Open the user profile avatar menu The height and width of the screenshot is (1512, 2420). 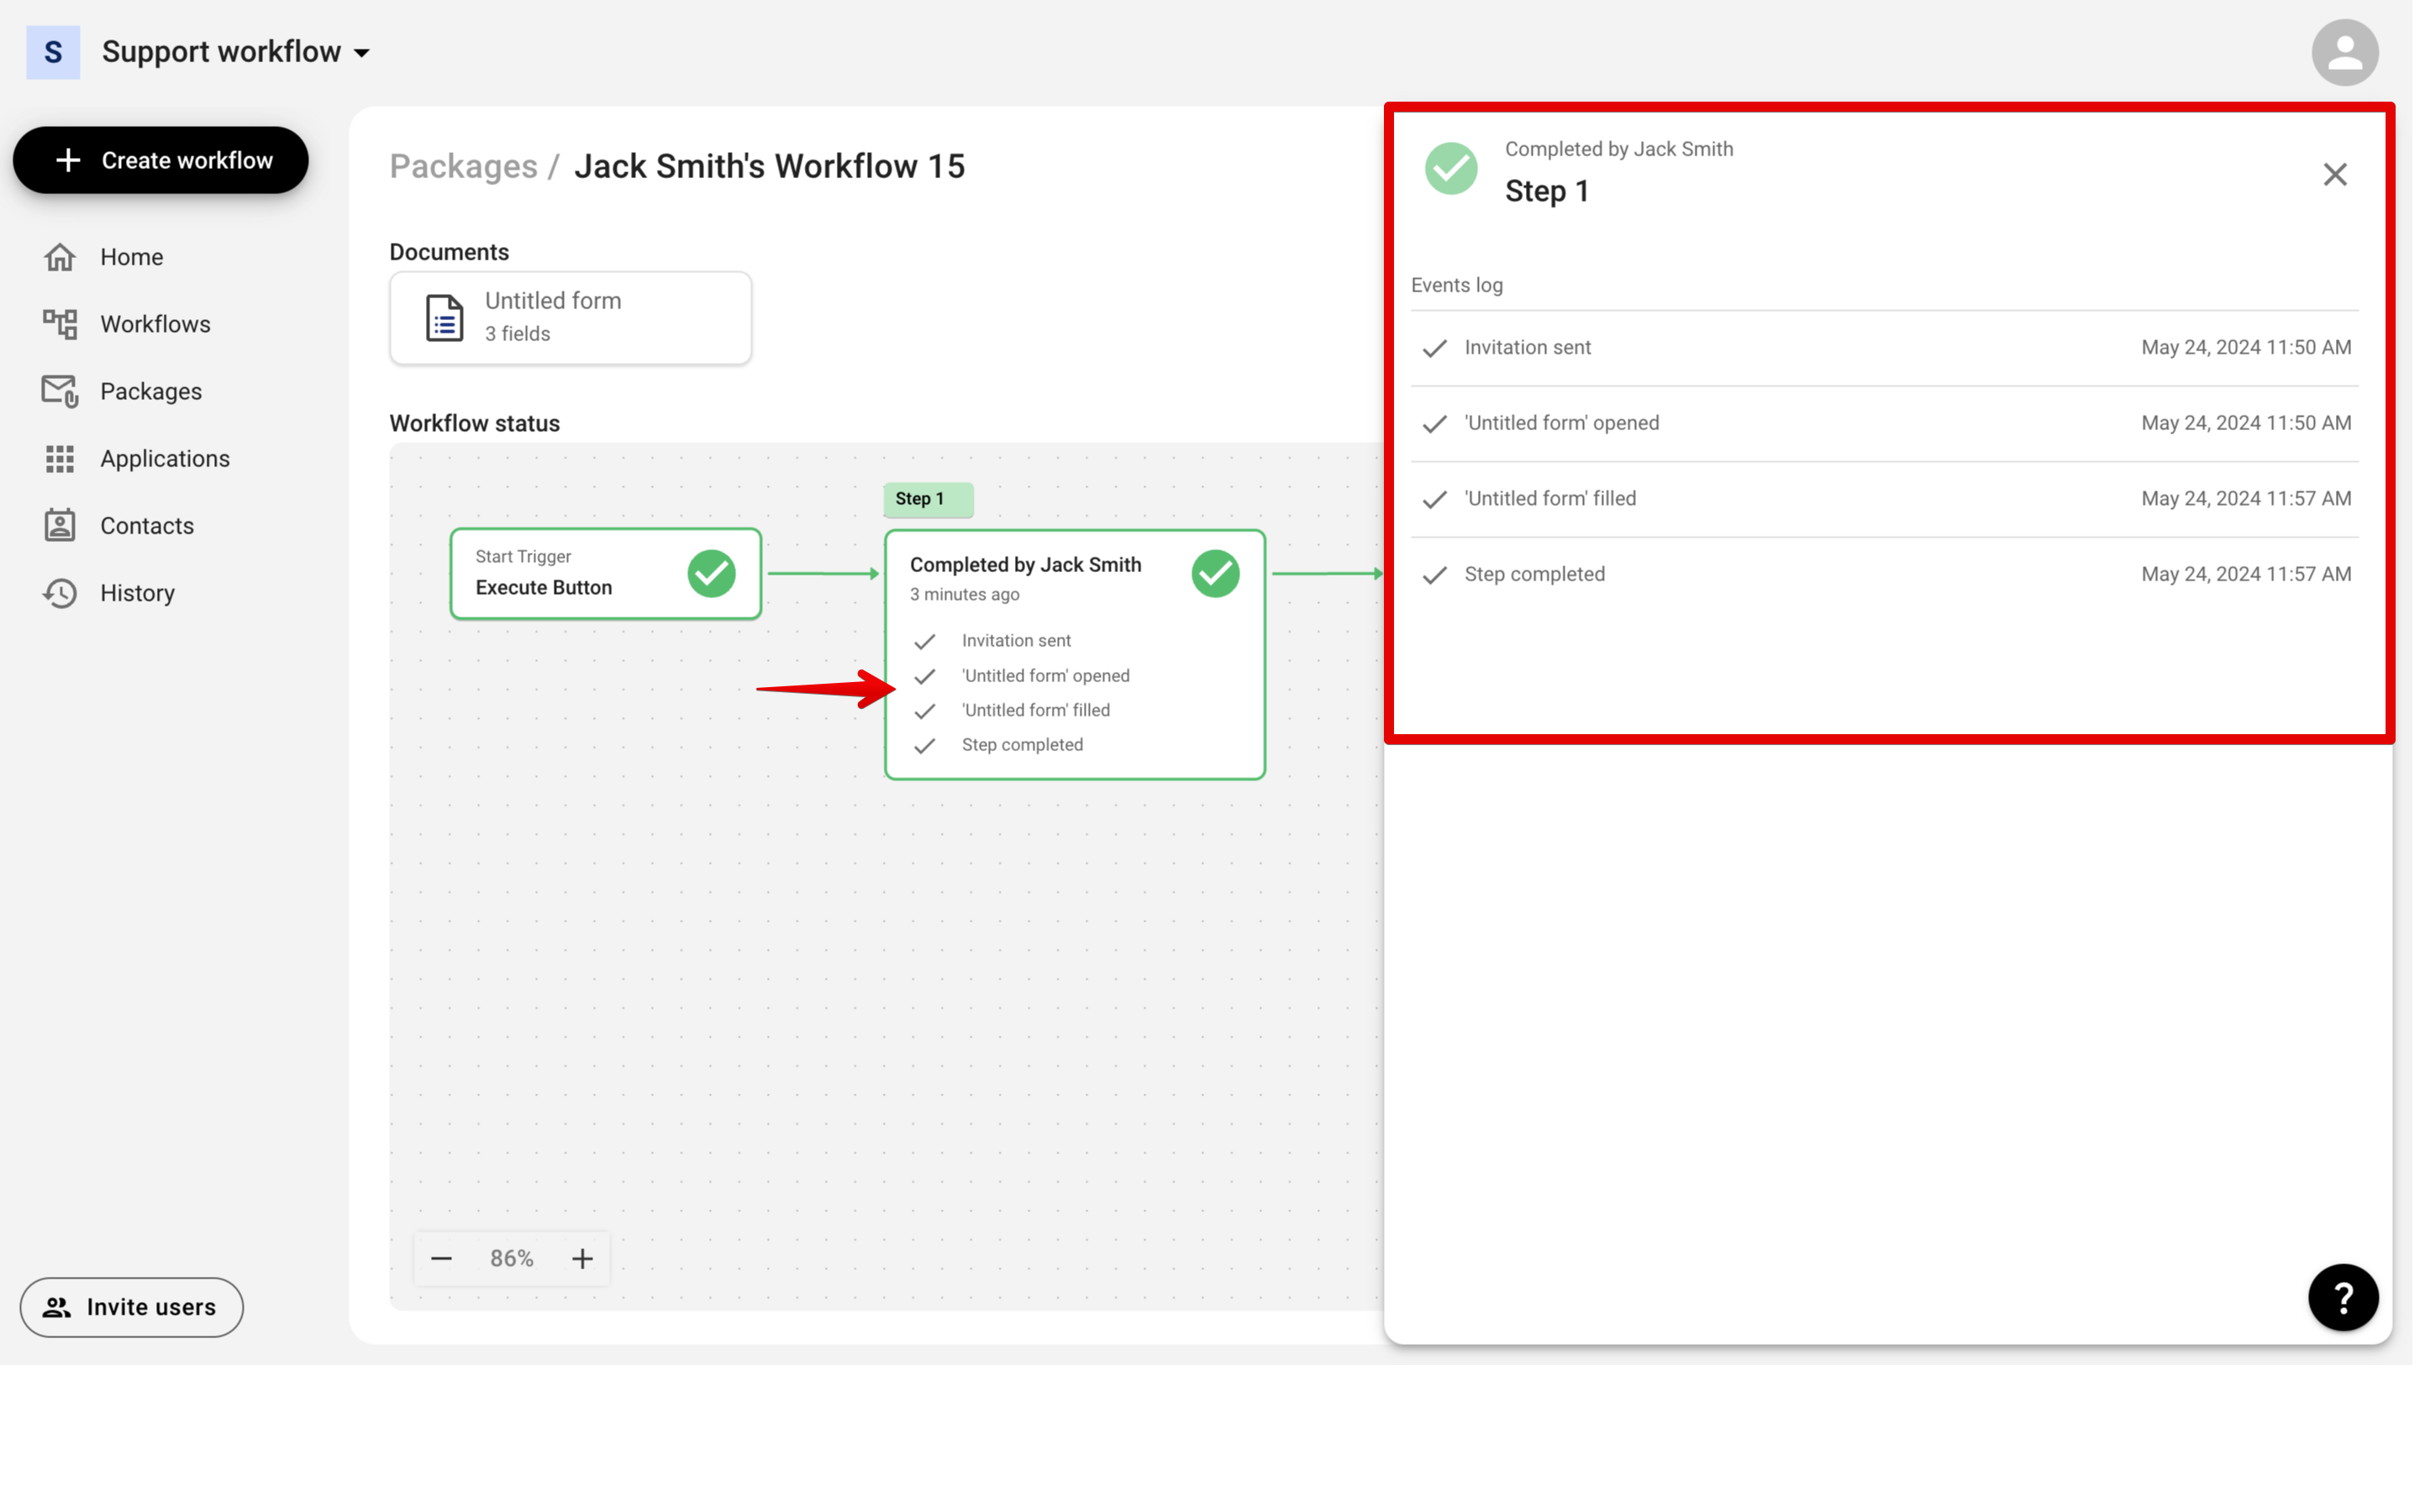[x=2344, y=52]
